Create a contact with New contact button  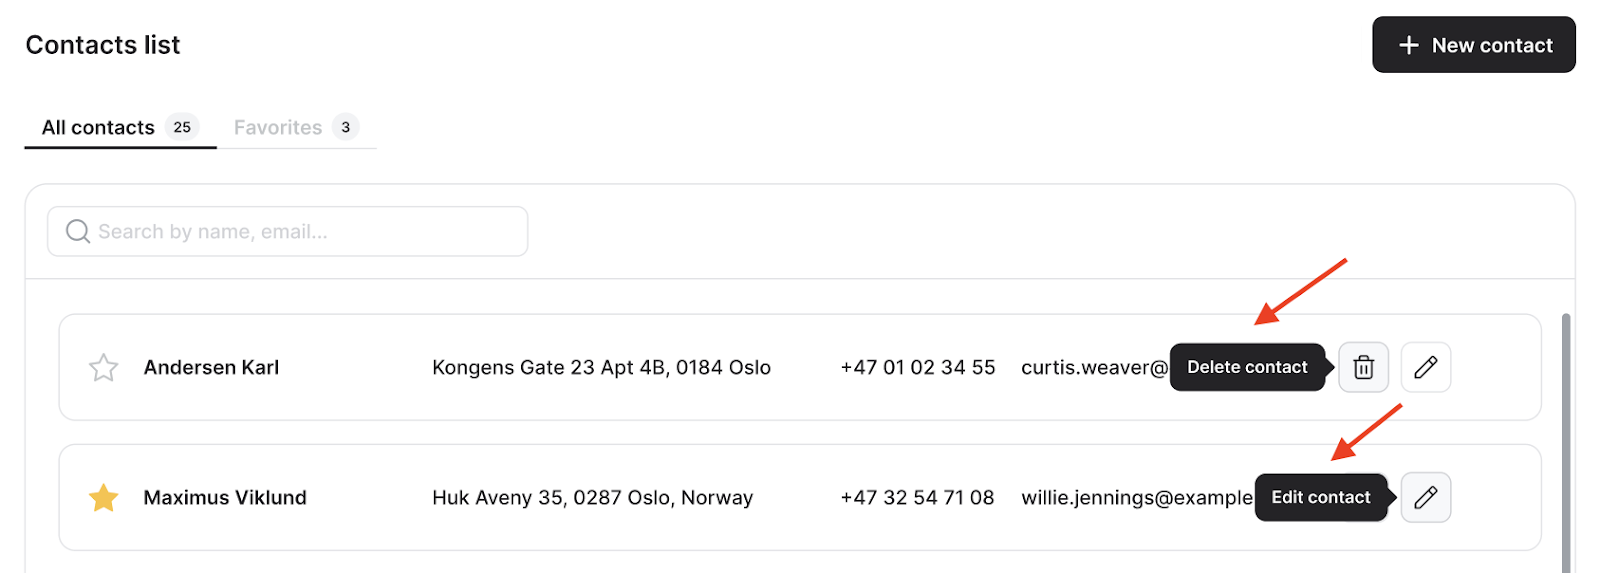(1474, 45)
